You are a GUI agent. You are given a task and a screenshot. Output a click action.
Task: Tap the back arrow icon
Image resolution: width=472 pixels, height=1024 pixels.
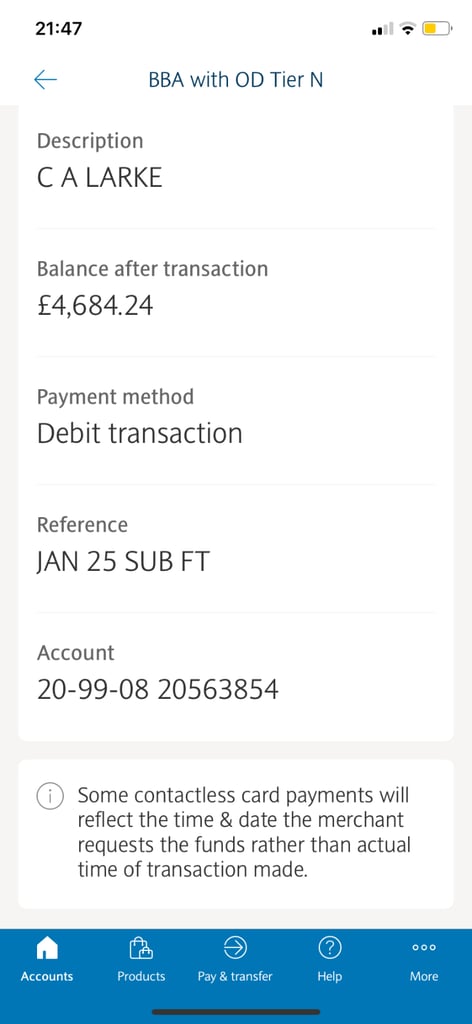45,80
